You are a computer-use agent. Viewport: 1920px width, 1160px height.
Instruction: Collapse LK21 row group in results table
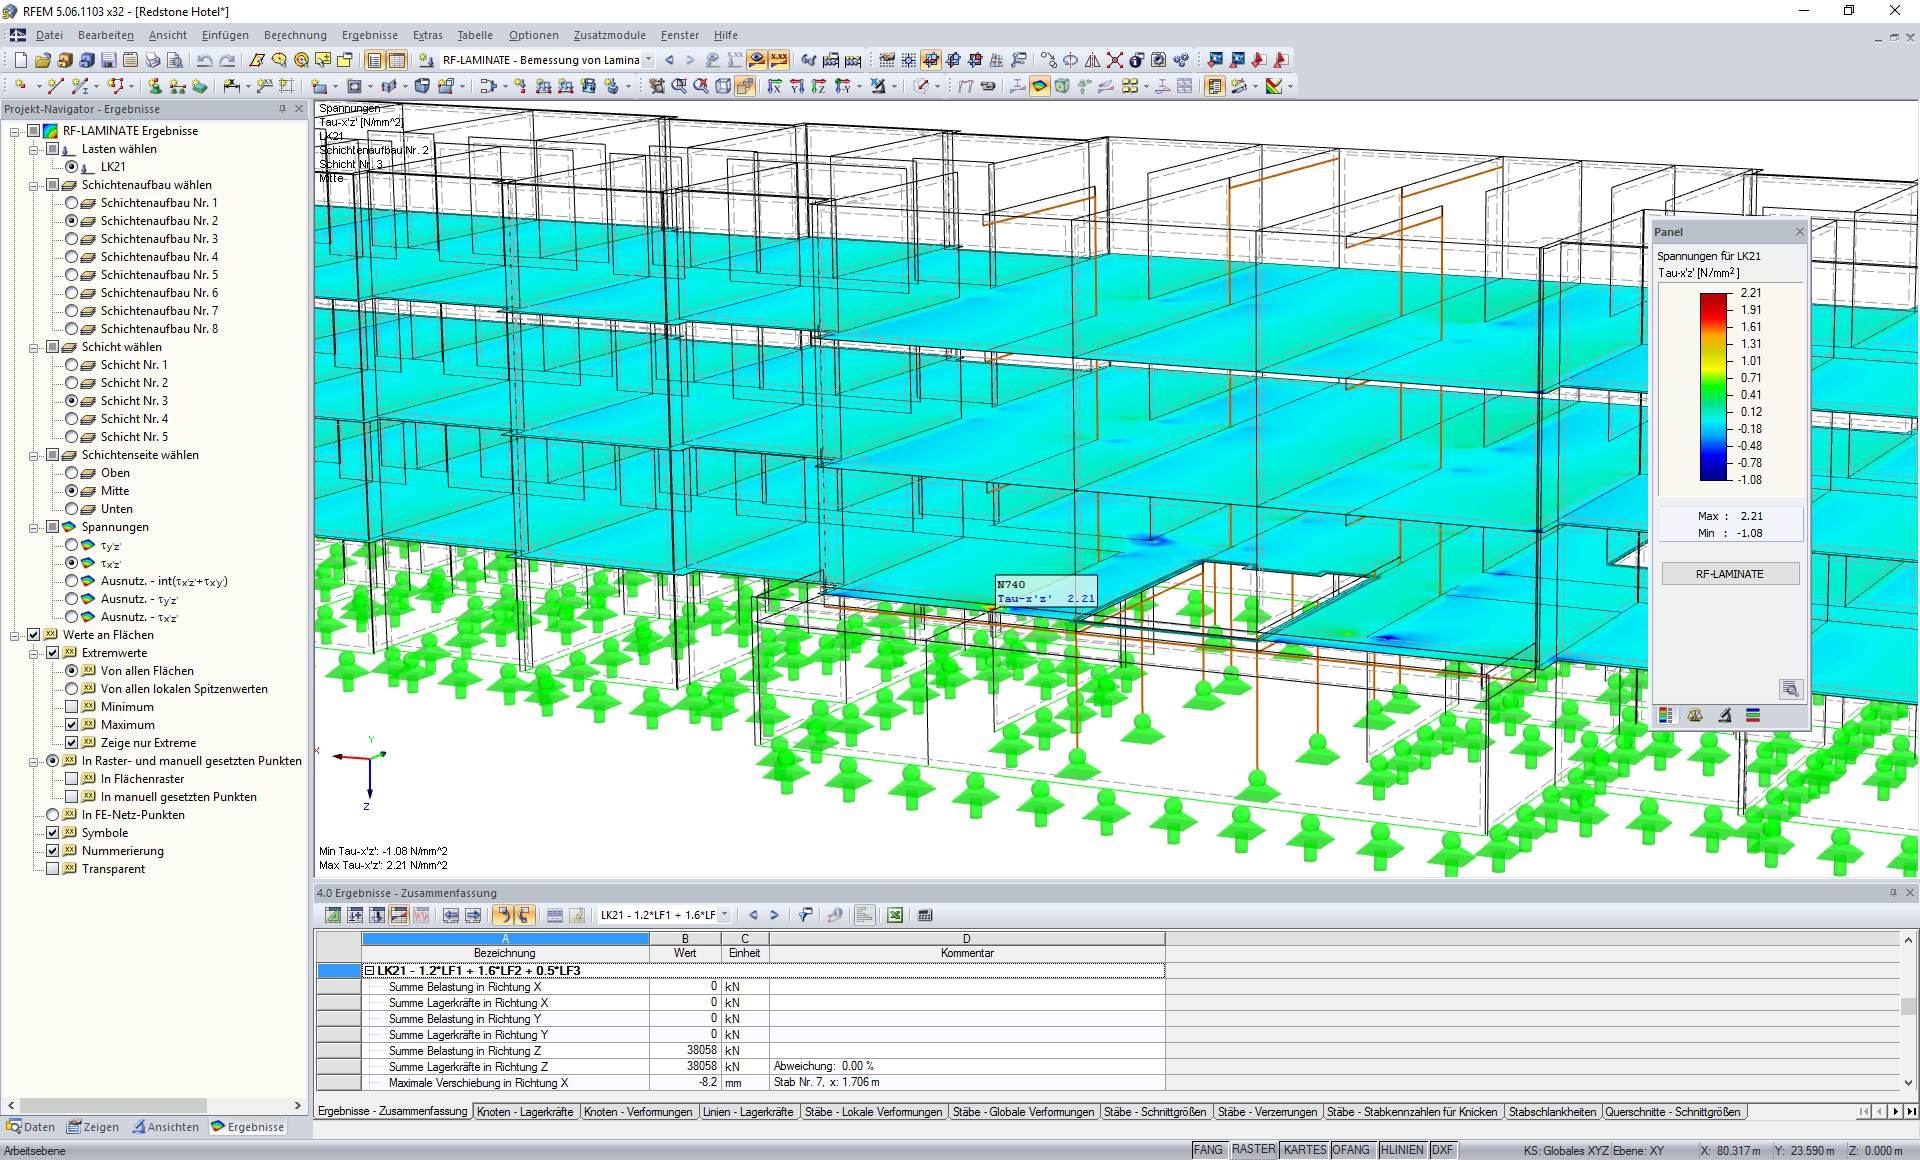coord(369,971)
